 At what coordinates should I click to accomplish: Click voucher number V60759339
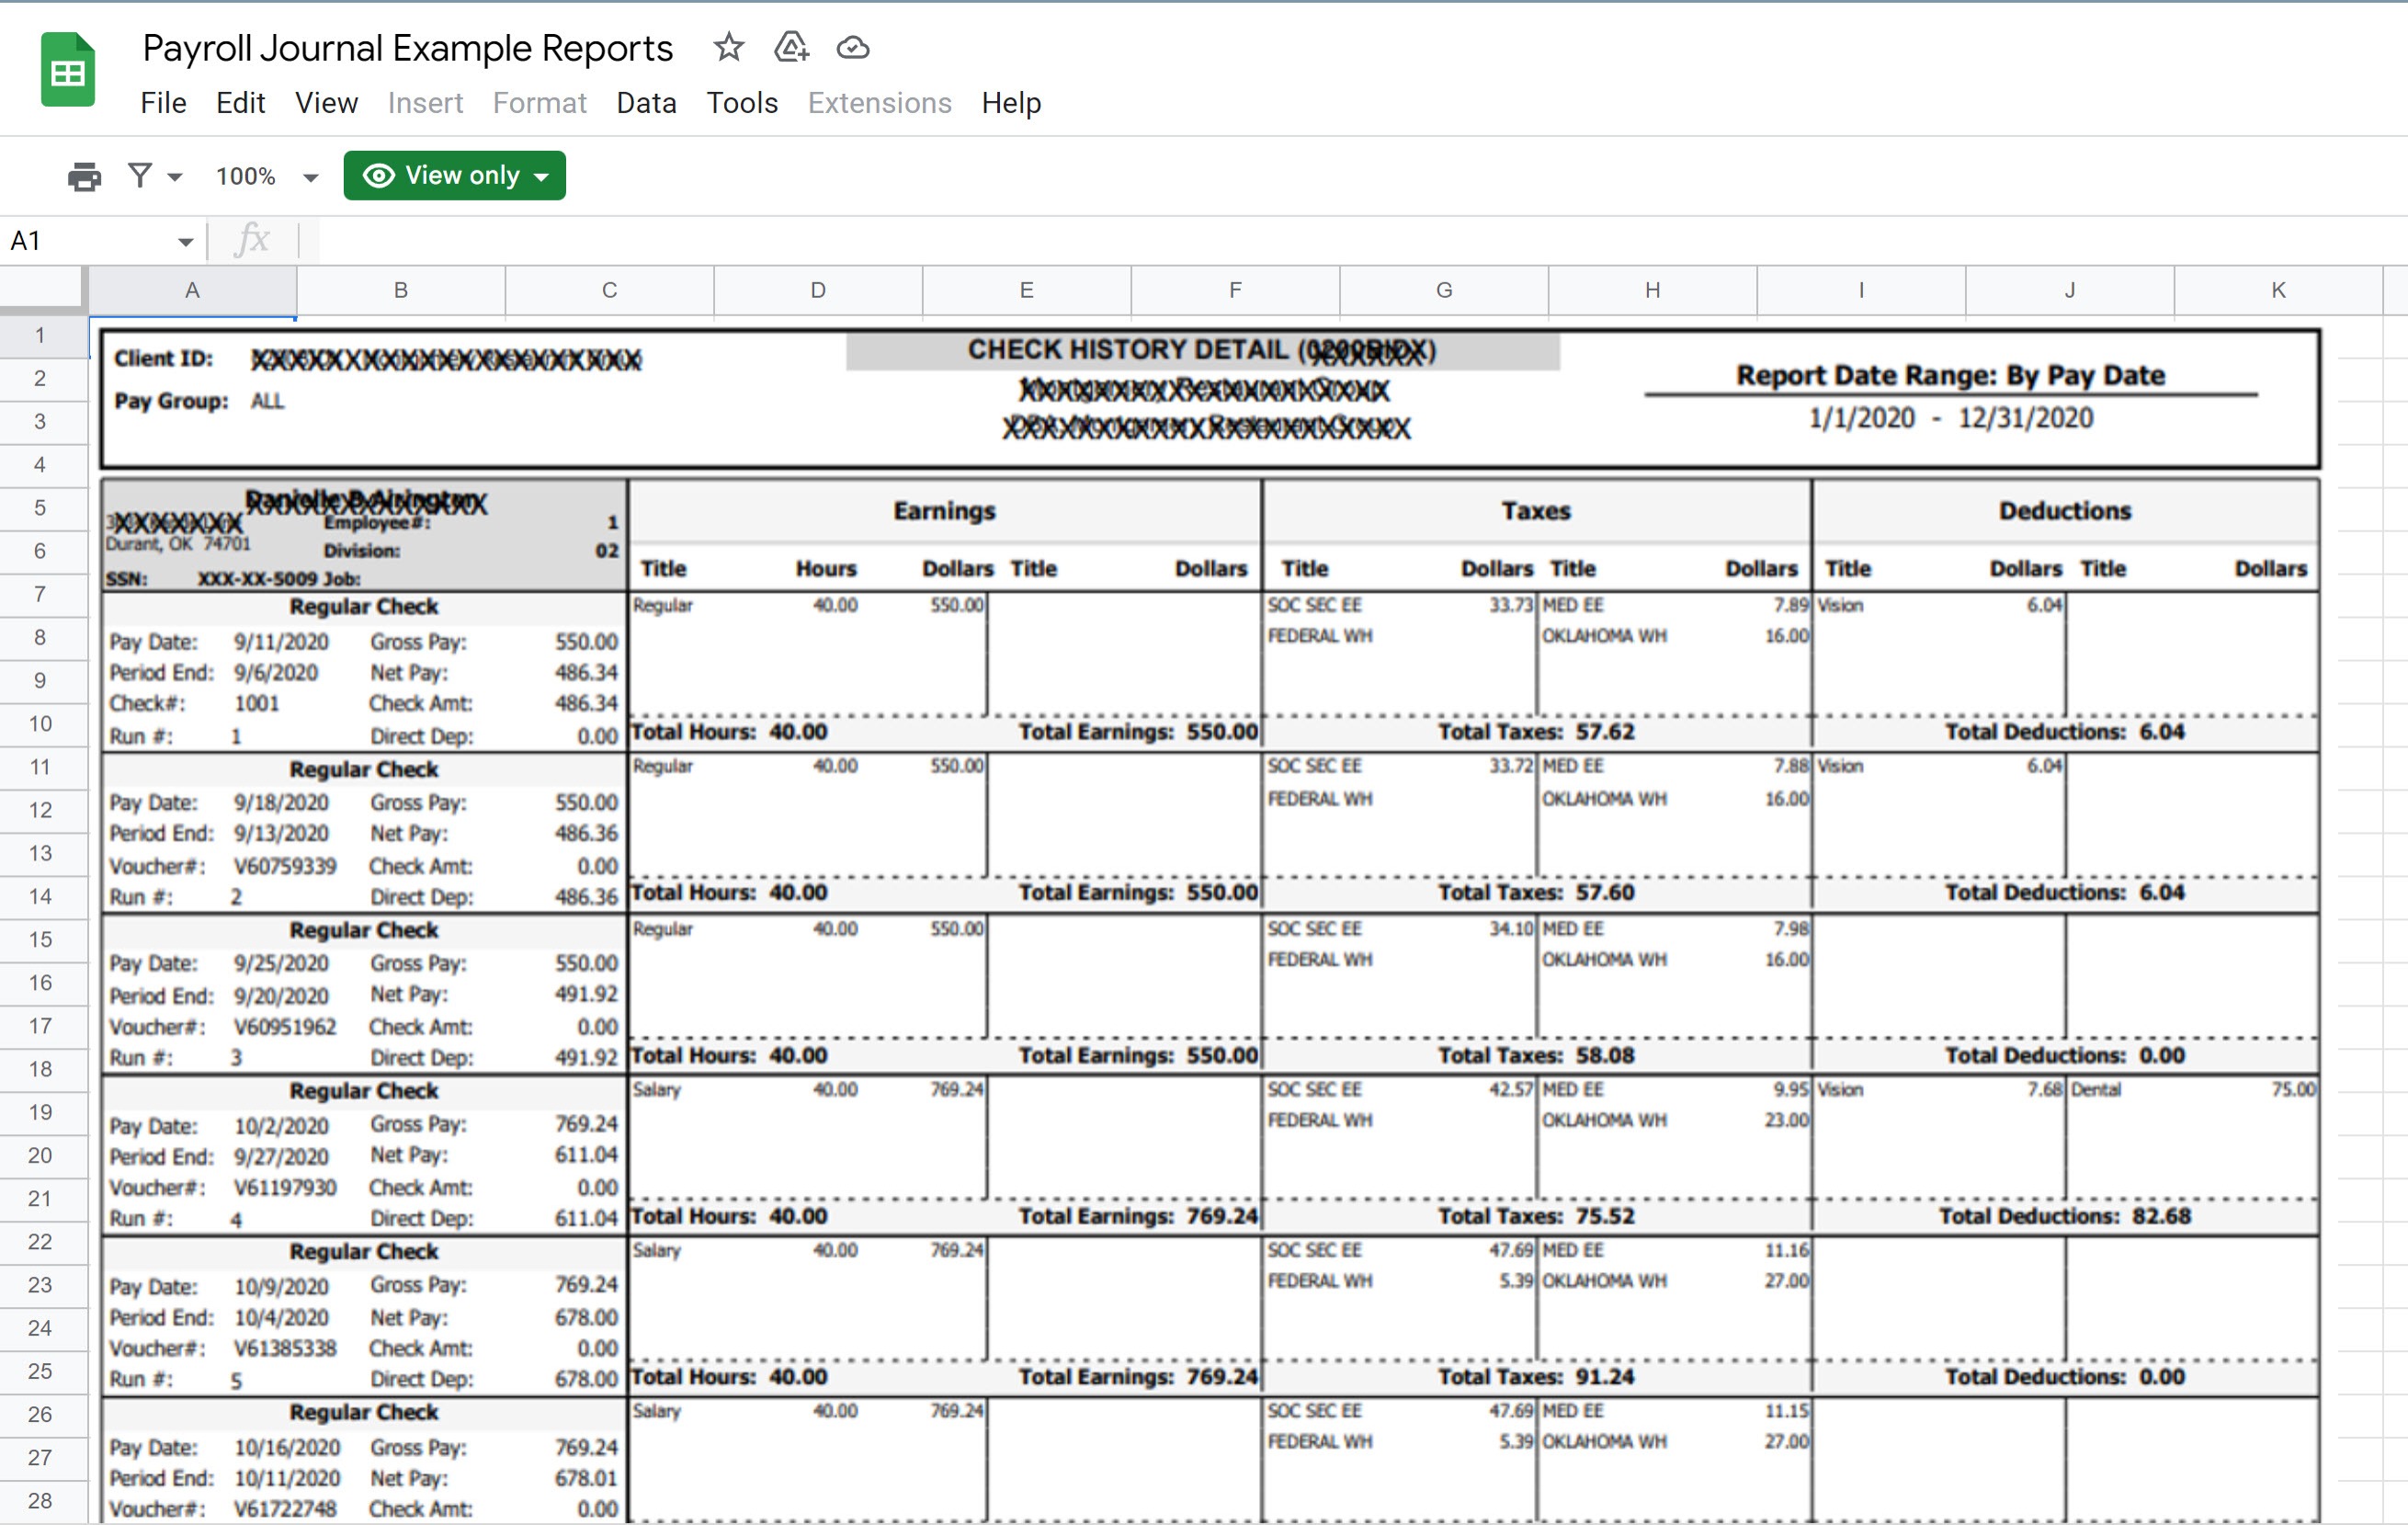tap(285, 867)
